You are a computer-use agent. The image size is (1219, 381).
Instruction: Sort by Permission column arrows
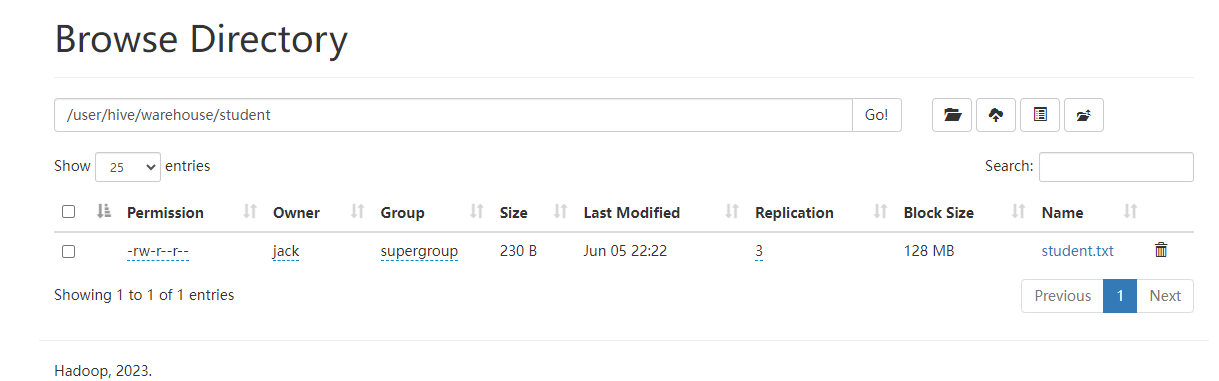[x=250, y=212]
